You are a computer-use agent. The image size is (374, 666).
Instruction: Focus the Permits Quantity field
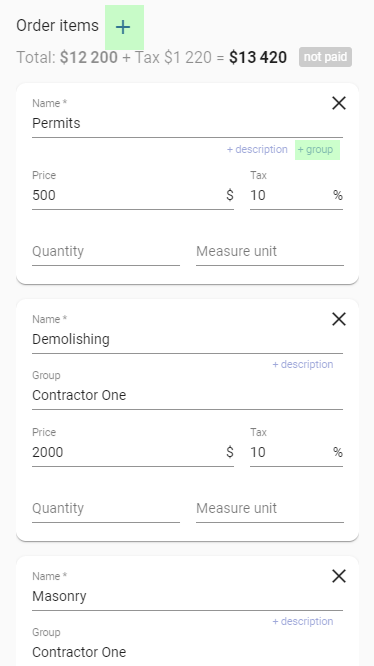[x=106, y=251]
